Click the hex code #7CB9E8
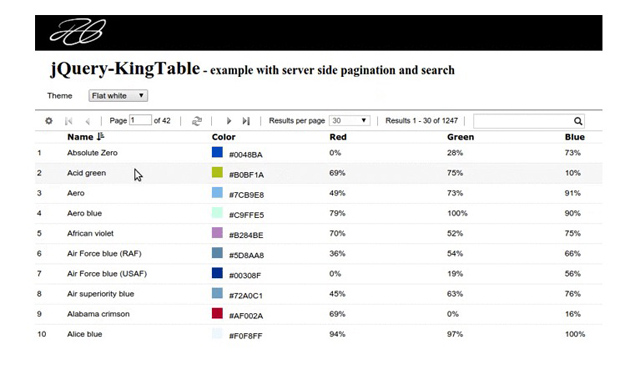Screen dimensions: 625x375 click(246, 195)
